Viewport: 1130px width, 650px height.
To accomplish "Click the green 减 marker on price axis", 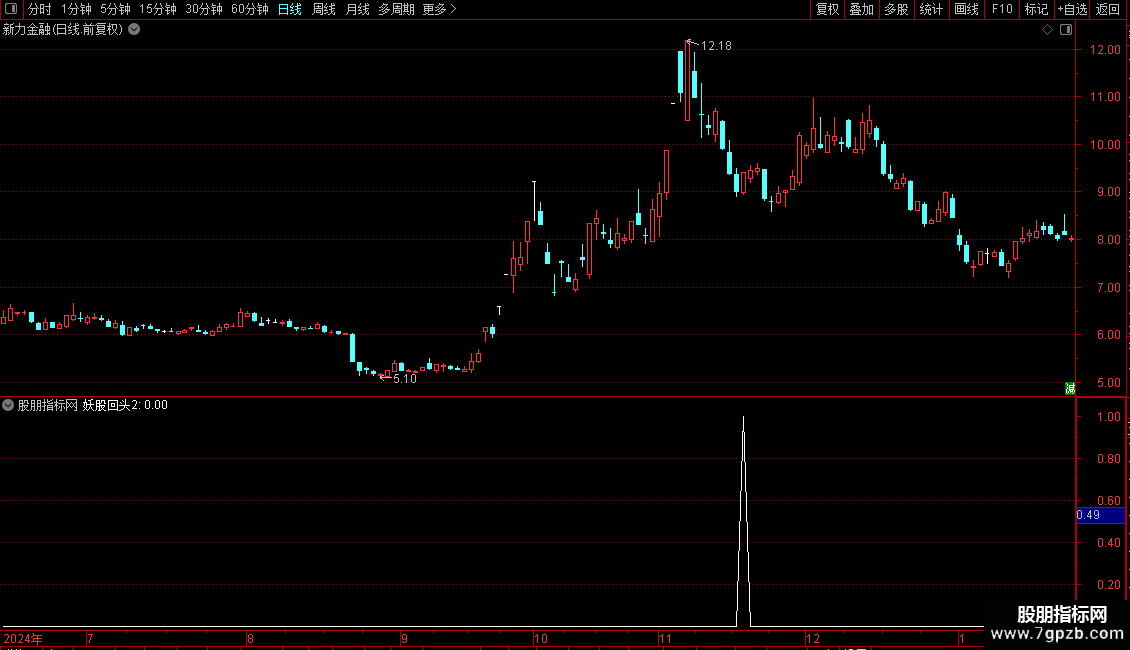I will 1070,388.
